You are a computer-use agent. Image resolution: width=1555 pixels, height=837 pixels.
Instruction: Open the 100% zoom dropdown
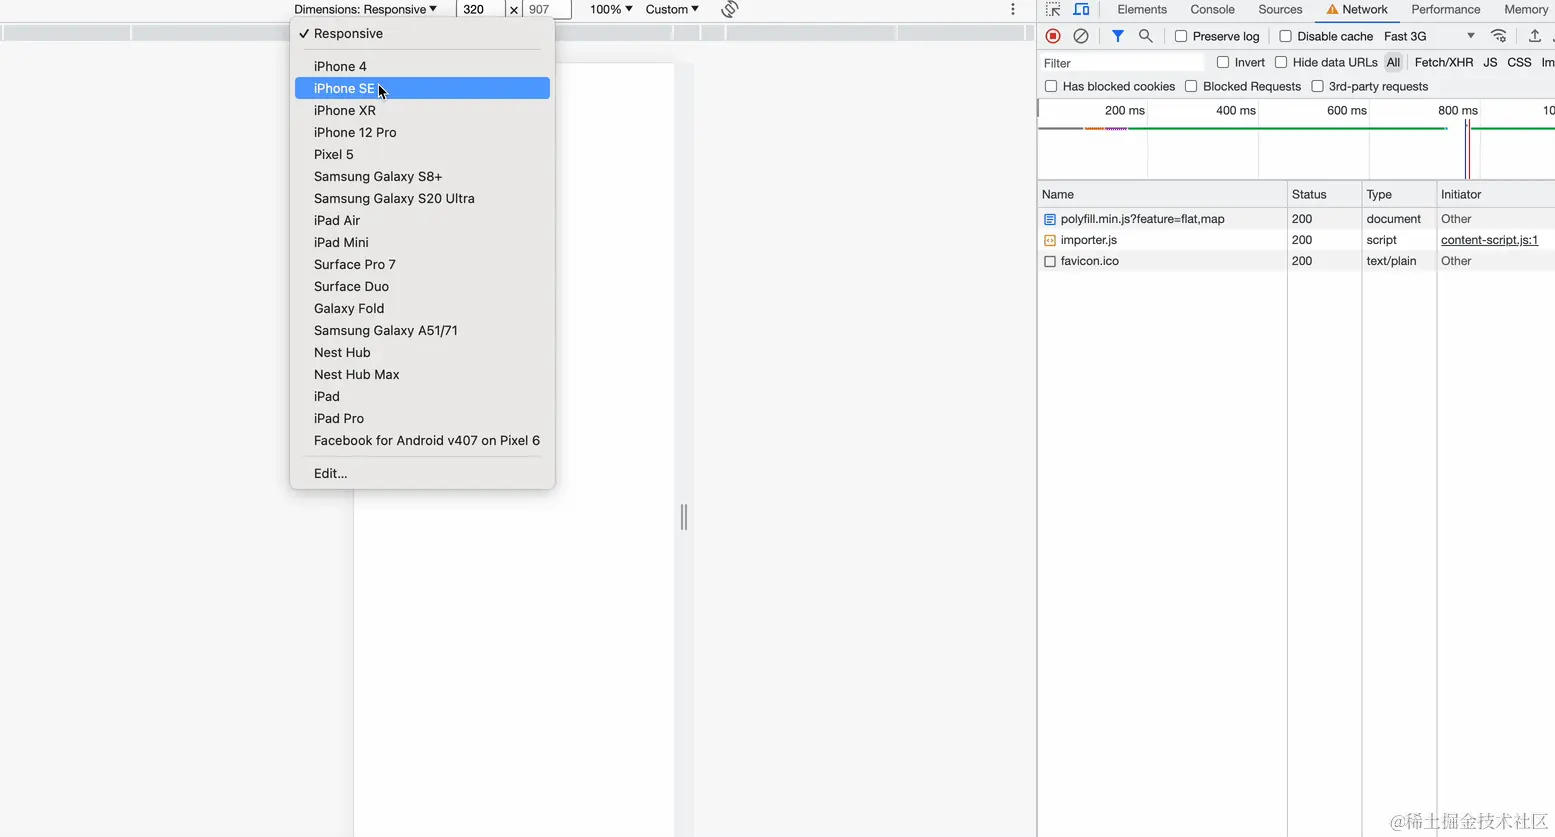[x=611, y=9]
